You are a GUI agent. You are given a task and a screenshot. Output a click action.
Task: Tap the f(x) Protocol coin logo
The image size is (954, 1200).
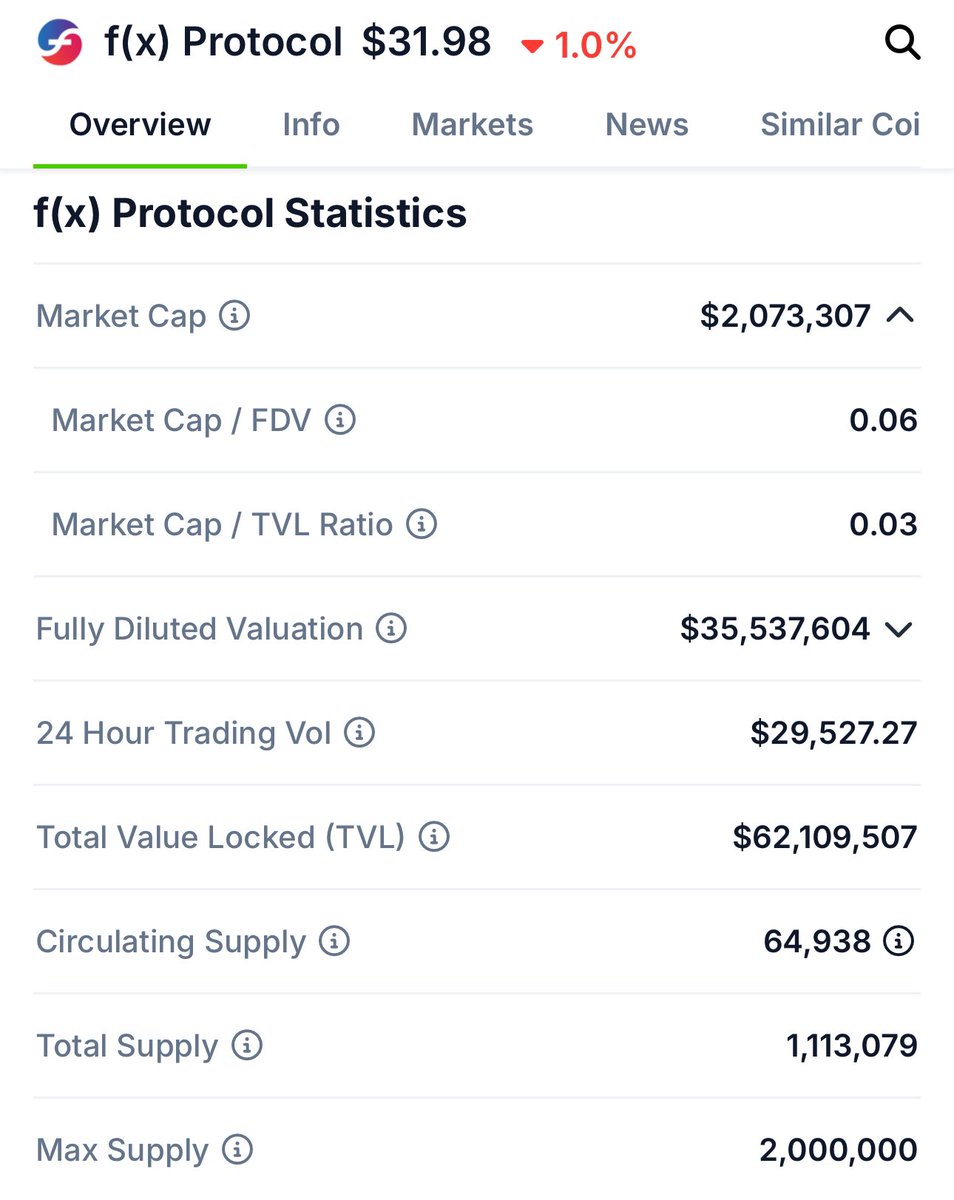tap(59, 42)
